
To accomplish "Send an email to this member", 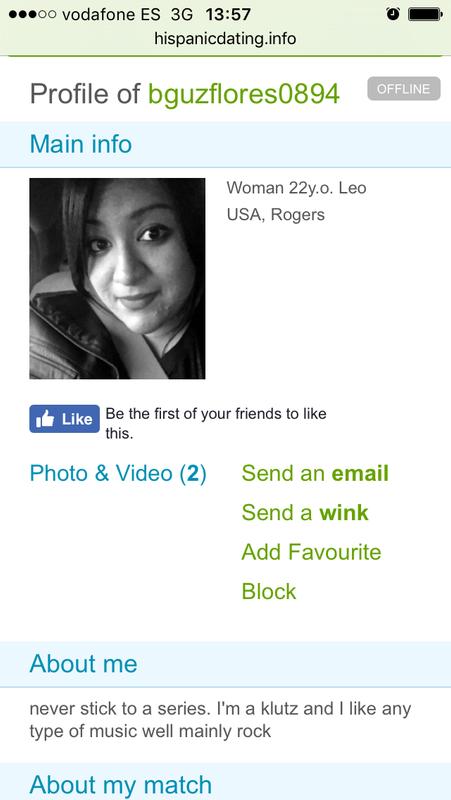I will pos(315,473).
